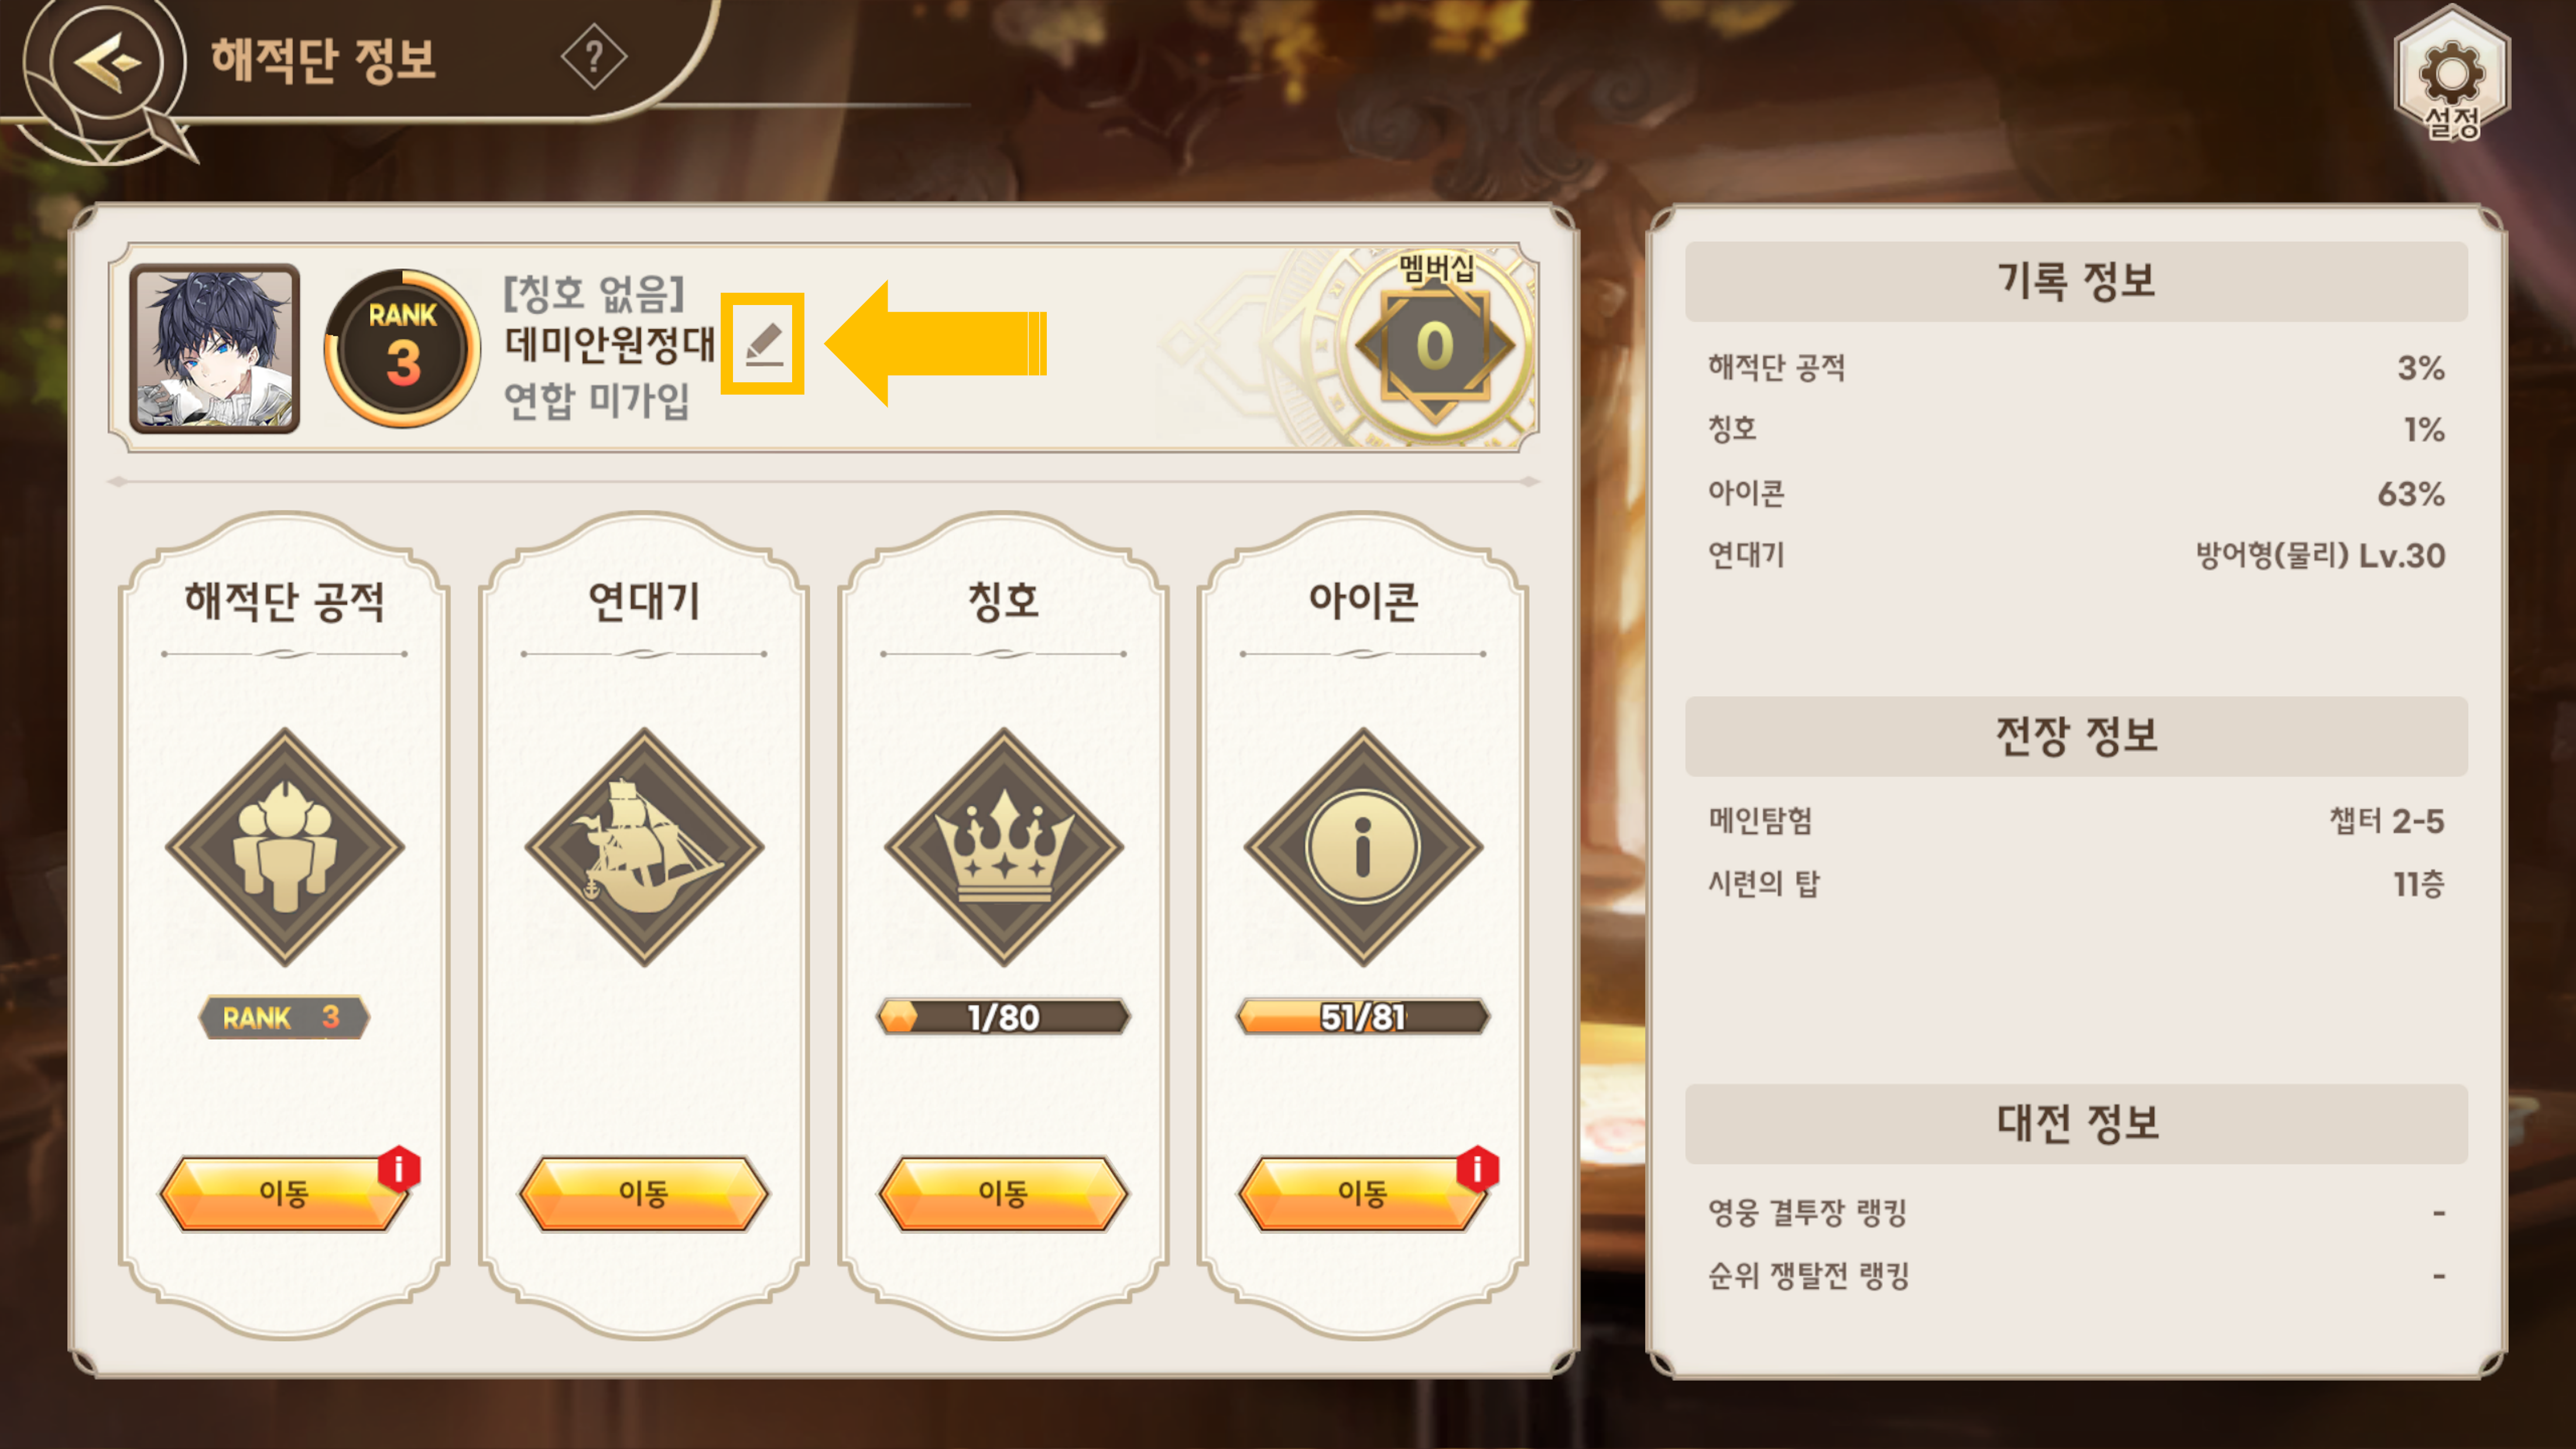Select the 칭호 crown emblem
This screenshot has height=1449, width=2576.
coord(1004,846)
